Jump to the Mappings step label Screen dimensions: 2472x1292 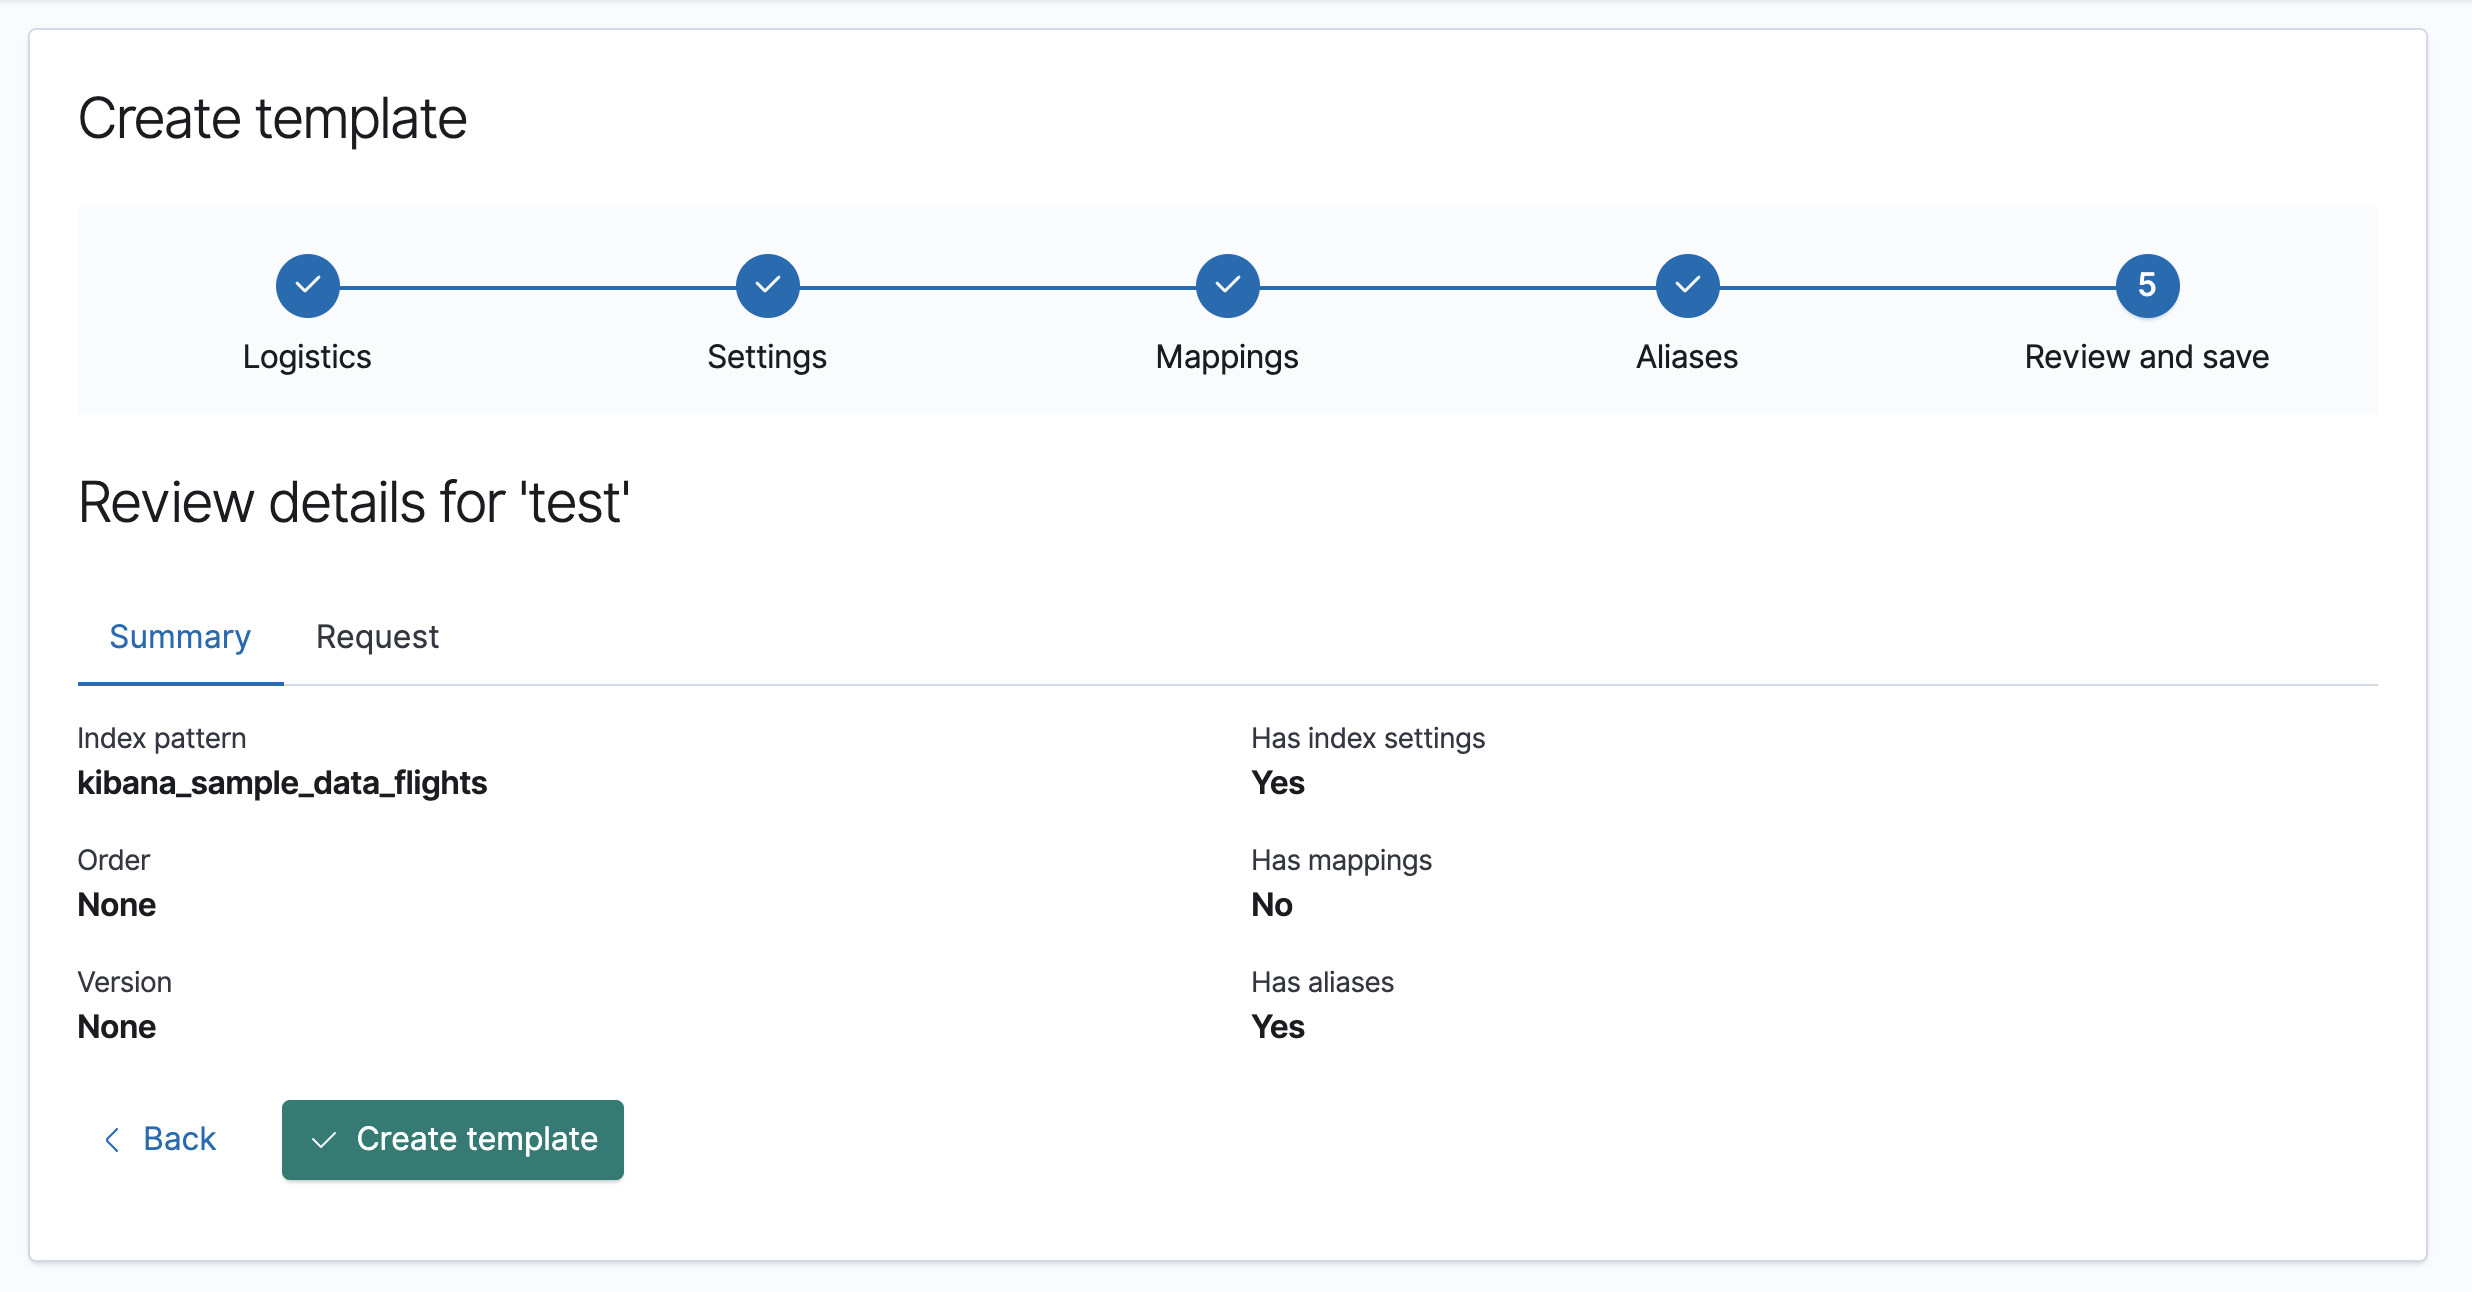[x=1227, y=357]
